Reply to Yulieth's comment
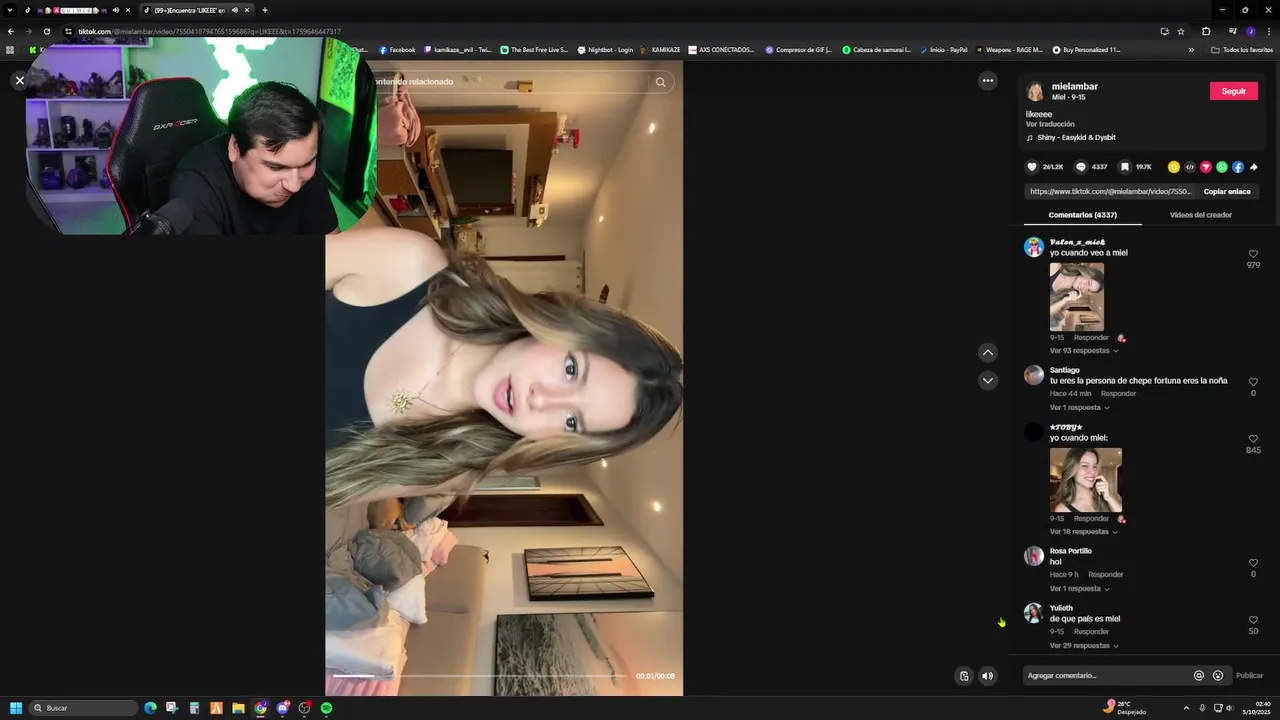Image resolution: width=1280 pixels, height=720 pixels. coord(1091,632)
